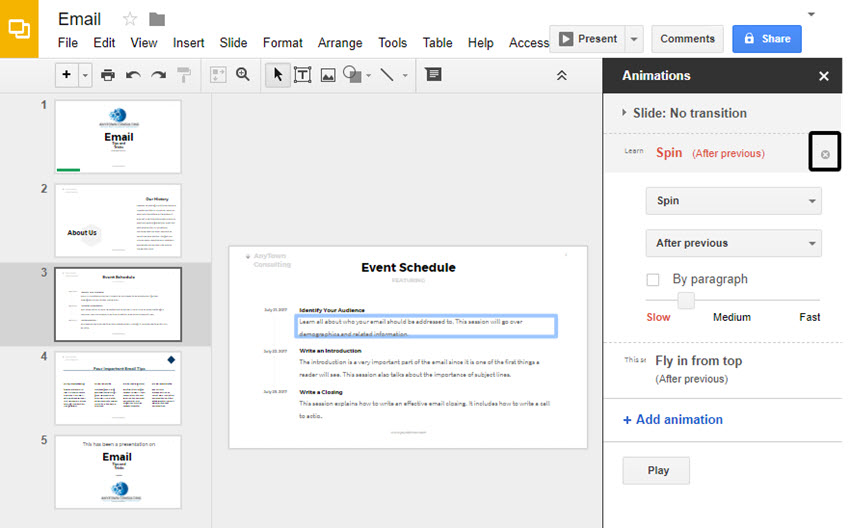Open the File menu

(x=68, y=43)
